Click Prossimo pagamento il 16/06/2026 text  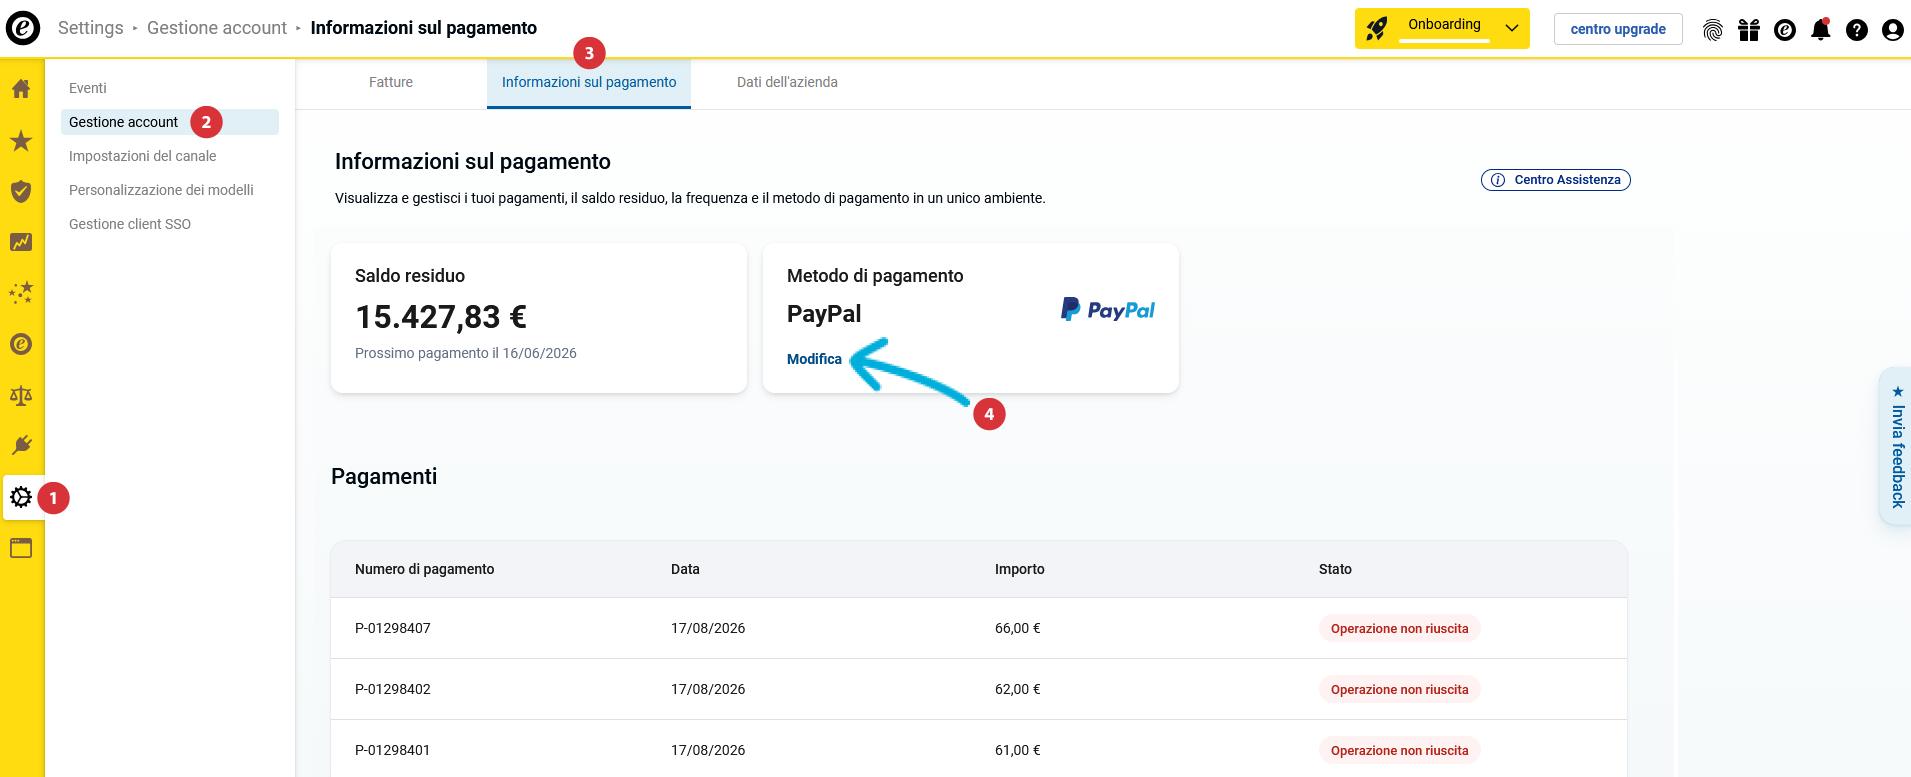[466, 353]
